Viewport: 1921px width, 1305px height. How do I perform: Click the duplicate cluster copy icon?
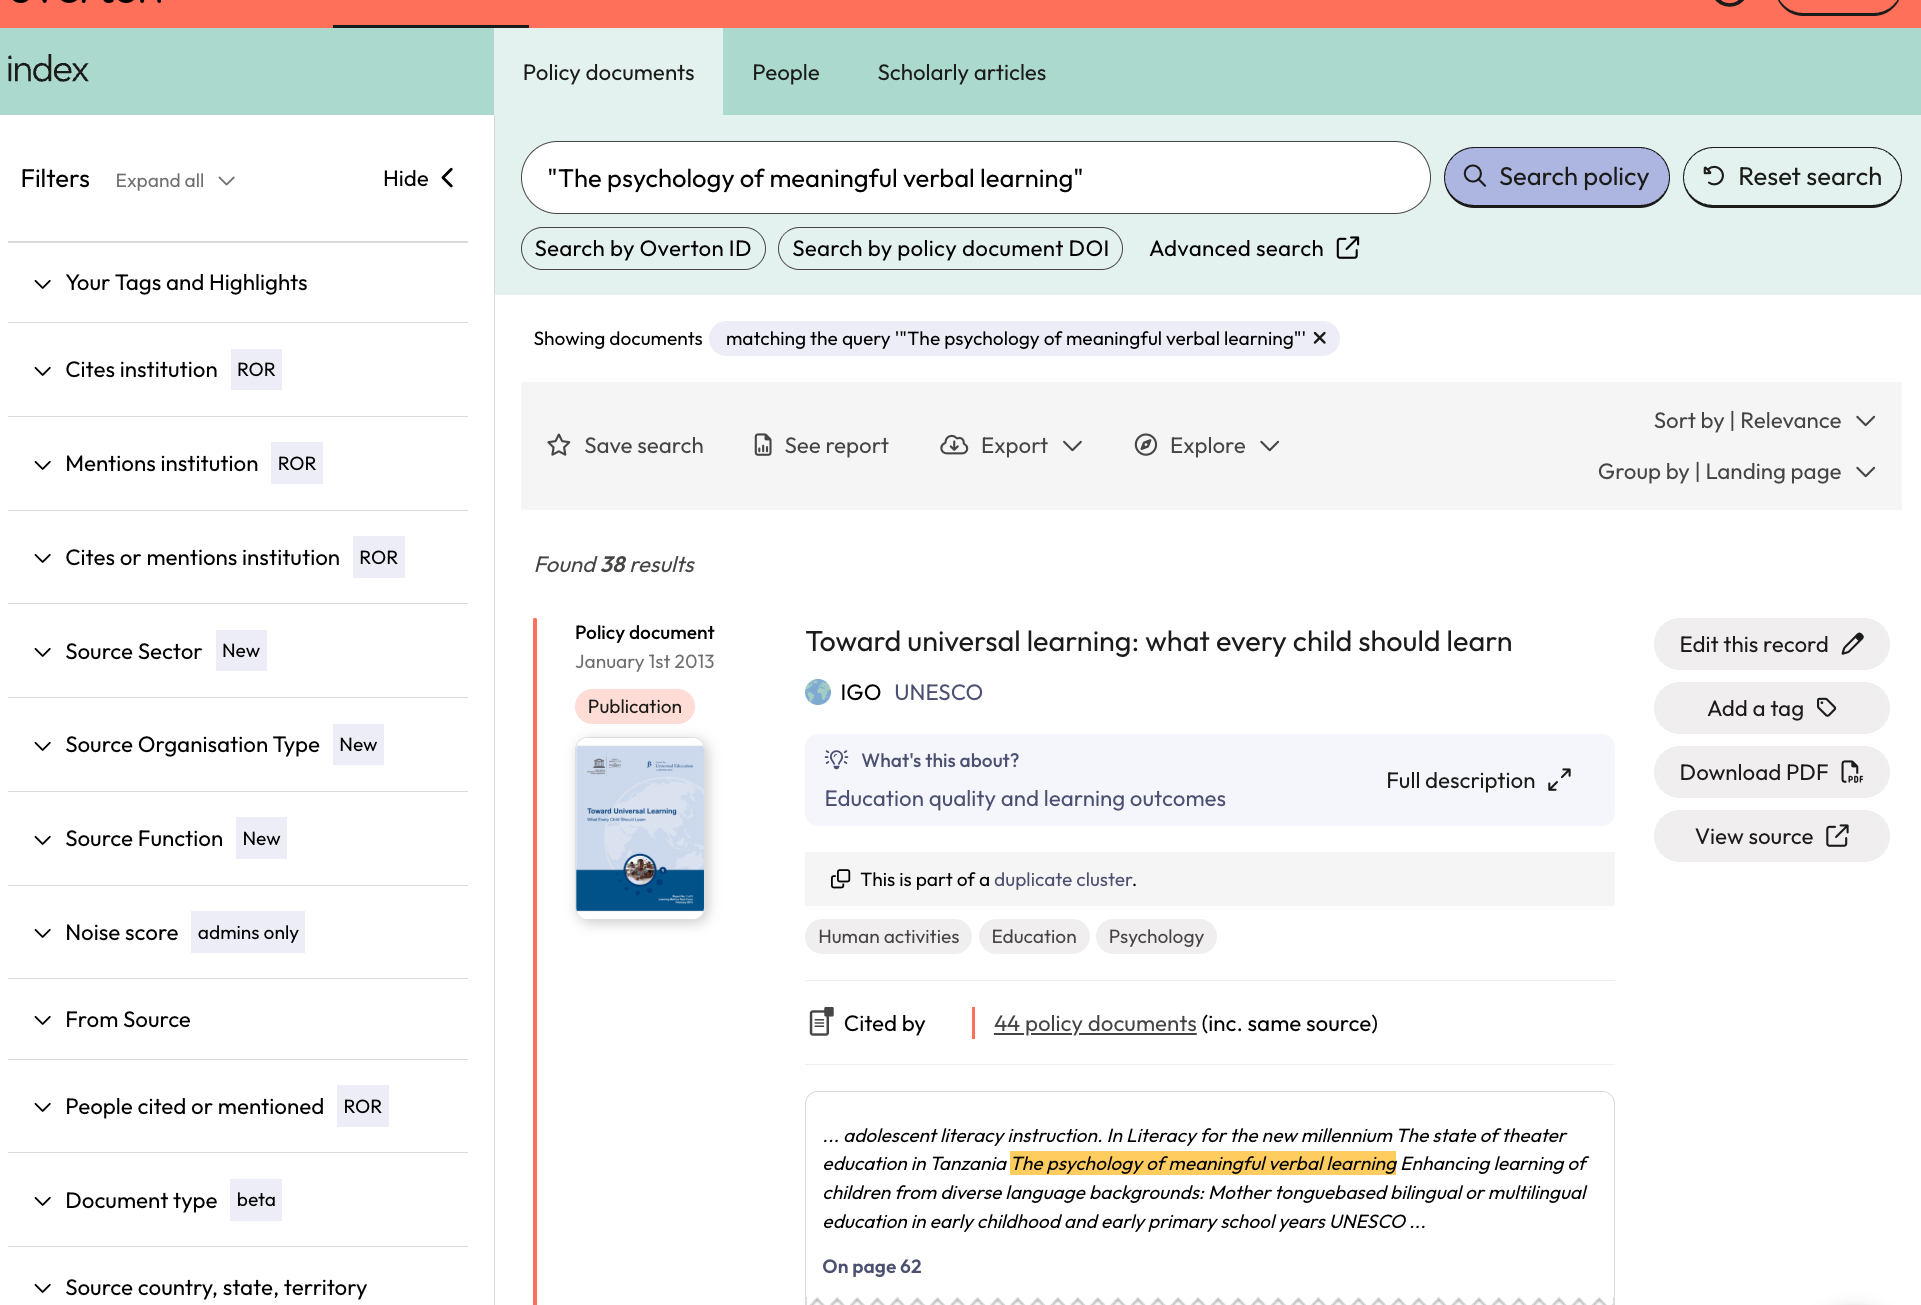click(840, 879)
